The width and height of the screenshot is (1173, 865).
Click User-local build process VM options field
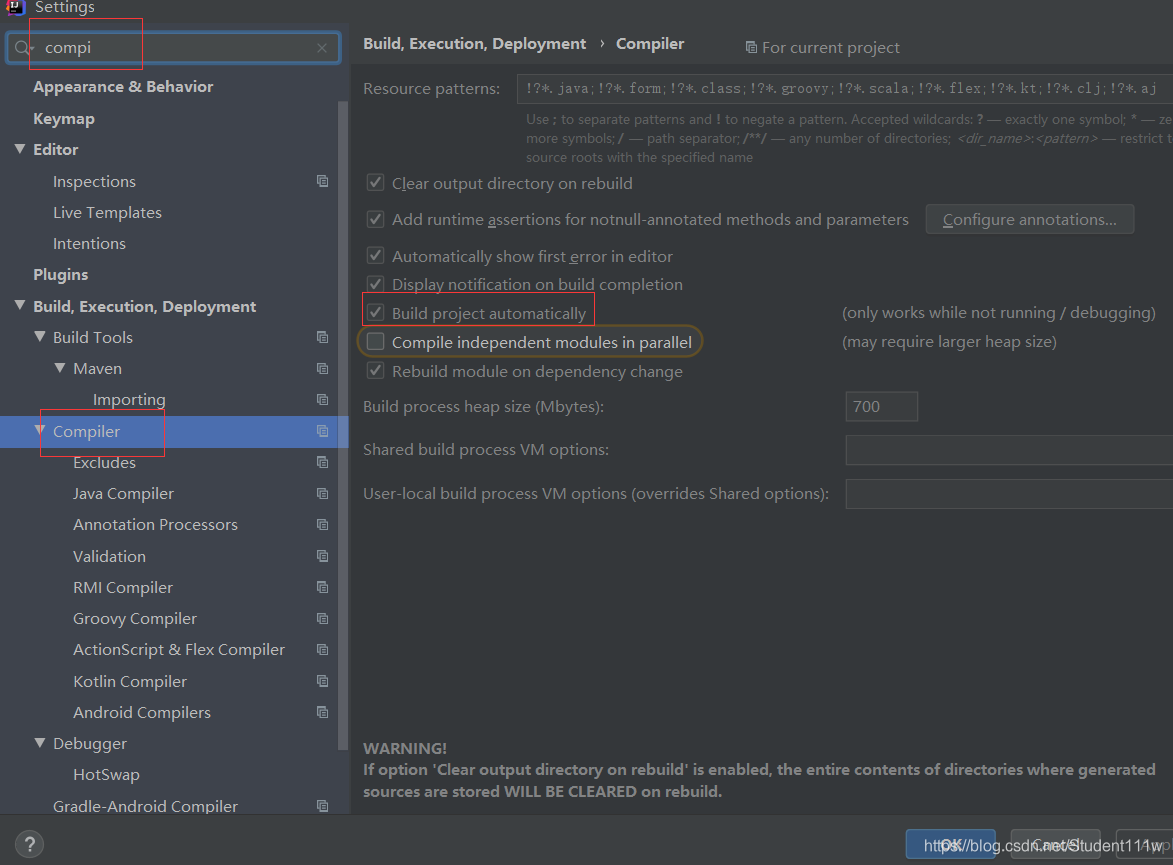point(1009,494)
